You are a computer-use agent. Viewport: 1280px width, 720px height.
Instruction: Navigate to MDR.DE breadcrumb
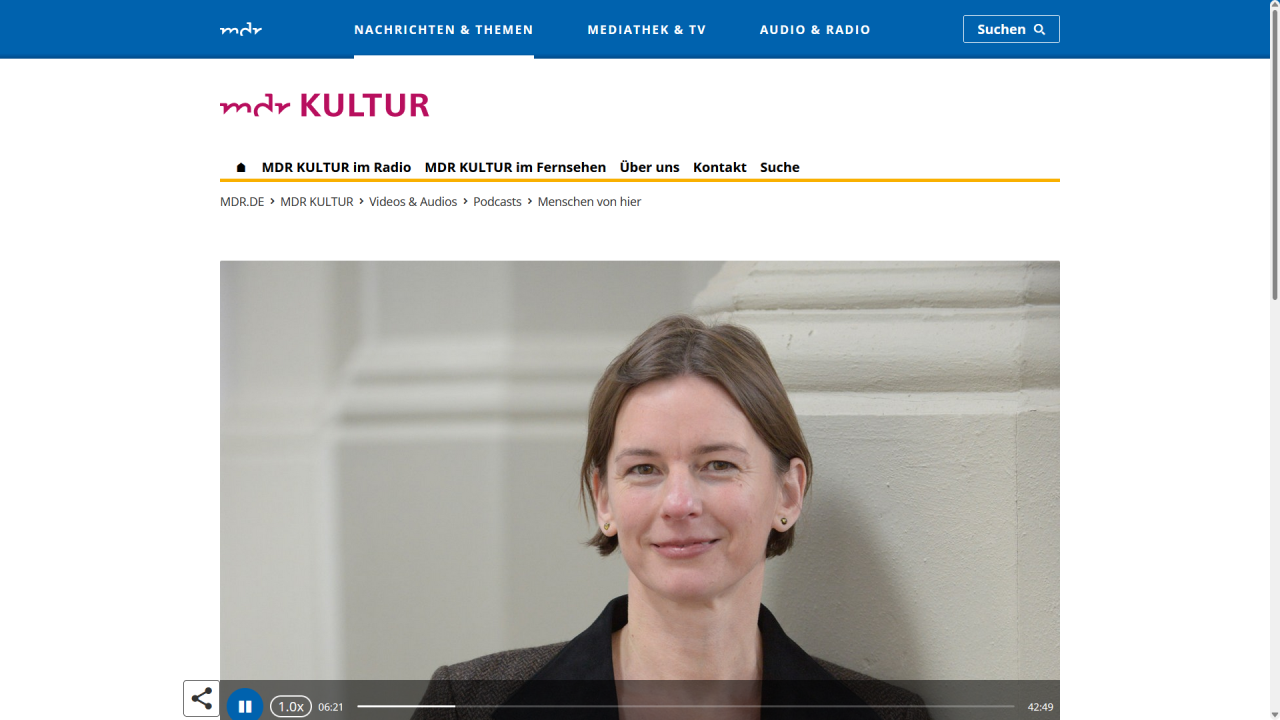click(x=242, y=201)
